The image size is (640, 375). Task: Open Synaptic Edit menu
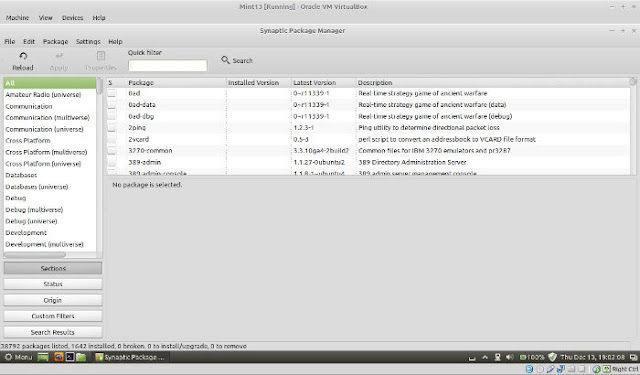[29, 42]
